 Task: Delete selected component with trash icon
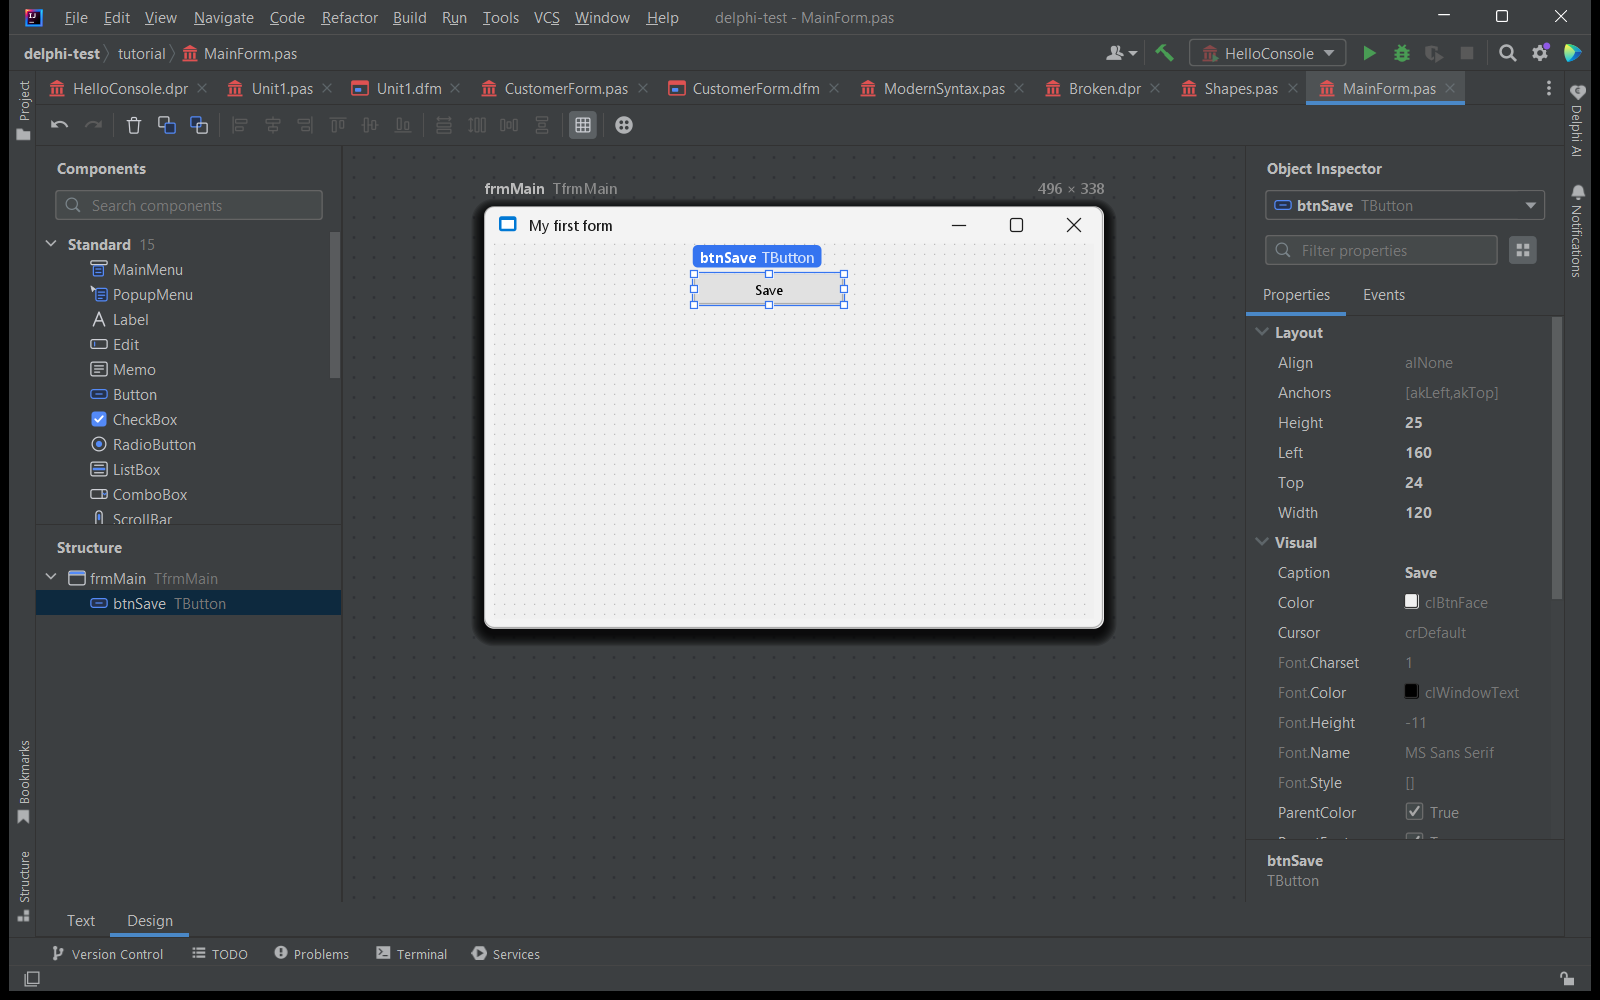click(134, 125)
